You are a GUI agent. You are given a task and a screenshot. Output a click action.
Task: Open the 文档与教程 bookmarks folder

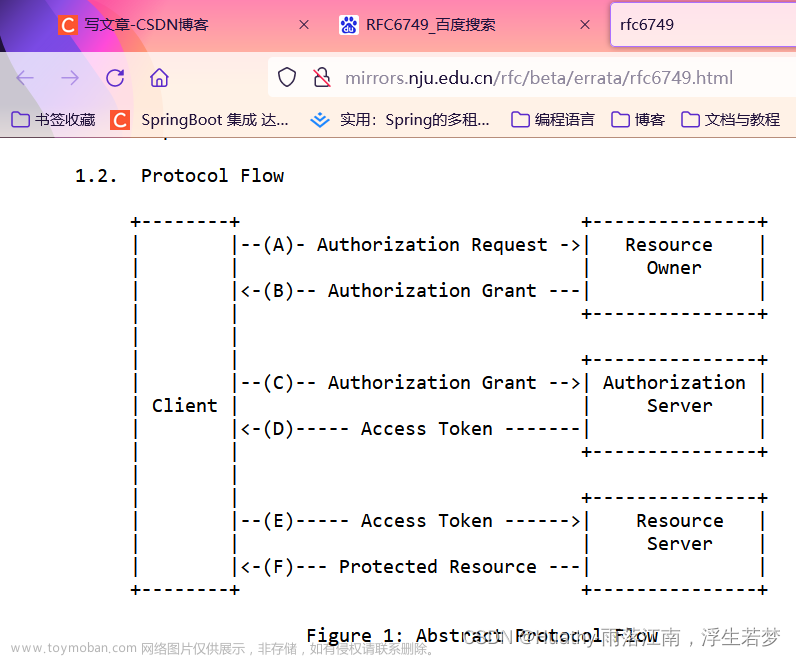[731, 120]
